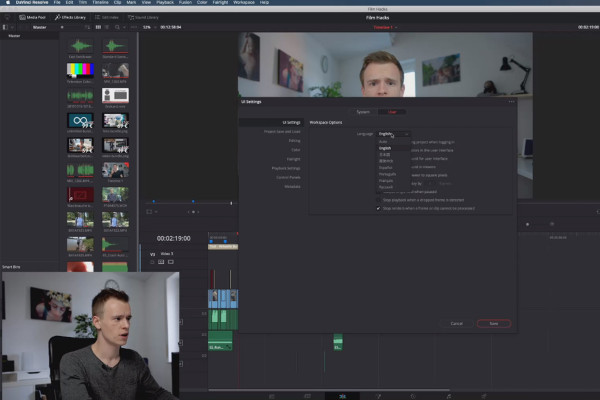Screen dimensions: 600x400
Task: Open the Workspace menu
Action: coord(244,2)
